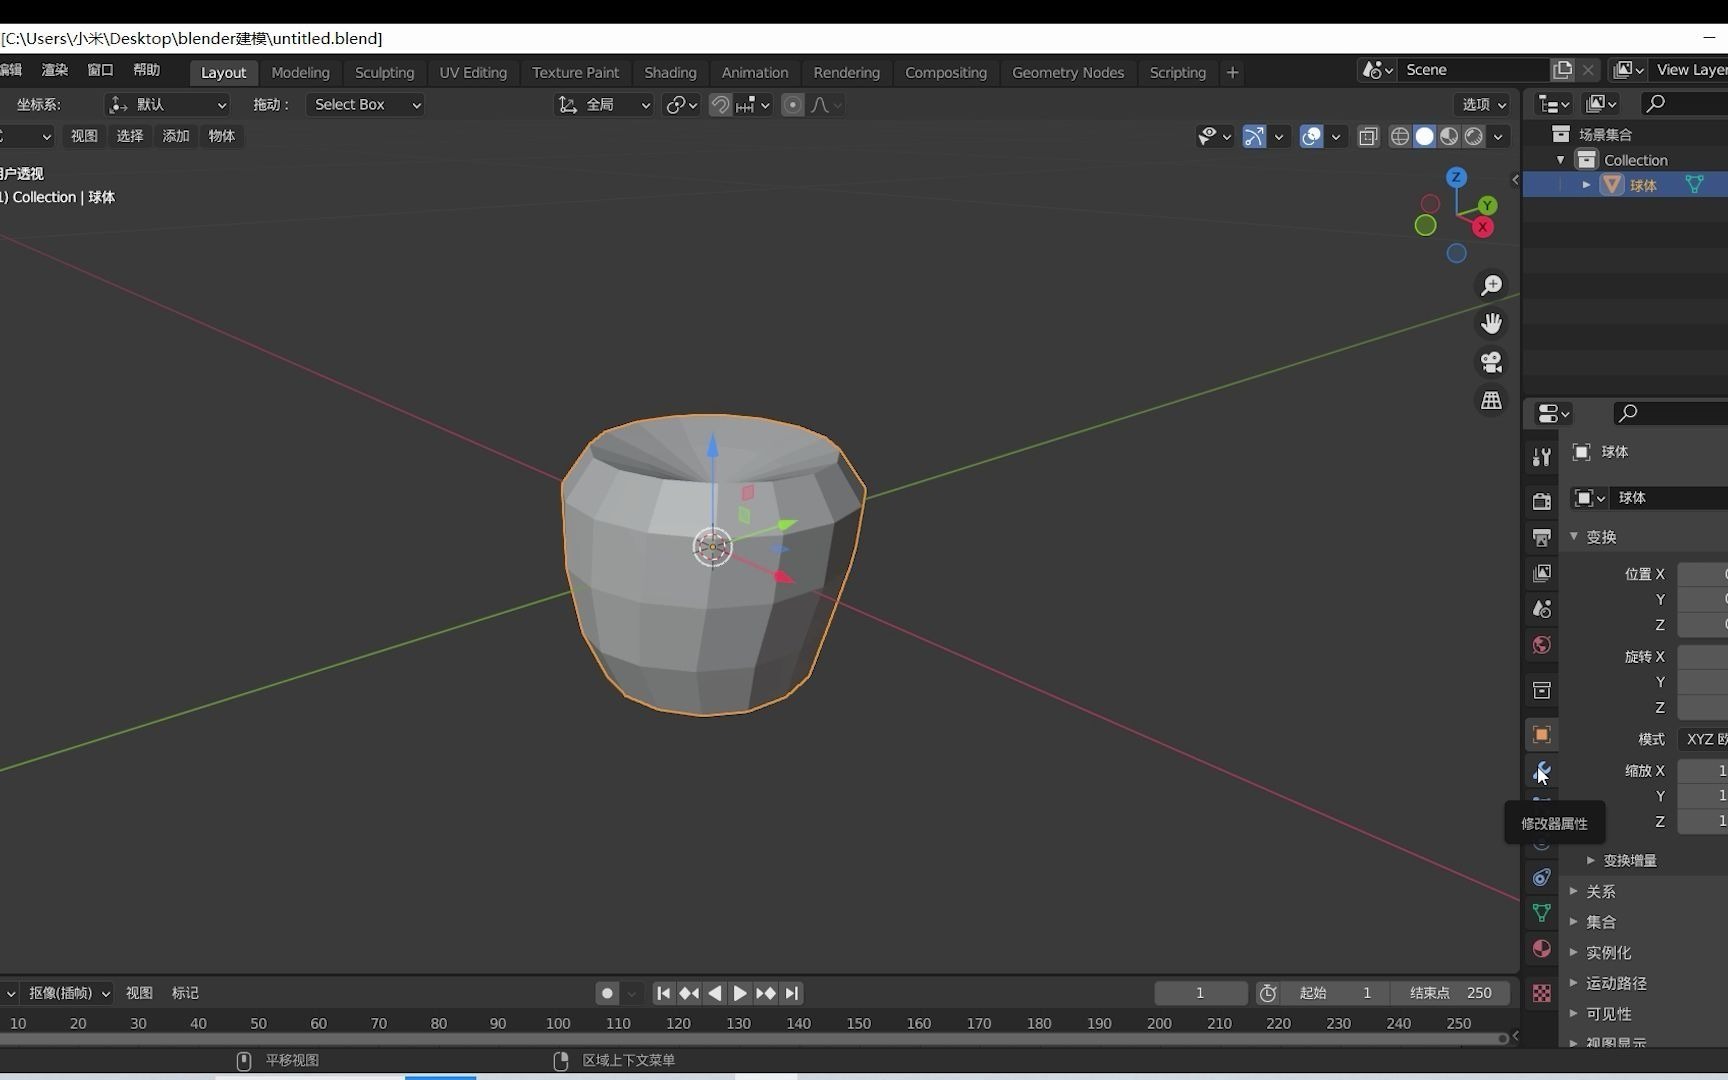Screen dimensions: 1728x1080
Task: Open the Tool properties tab icon
Action: click(x=1542, y=457)
